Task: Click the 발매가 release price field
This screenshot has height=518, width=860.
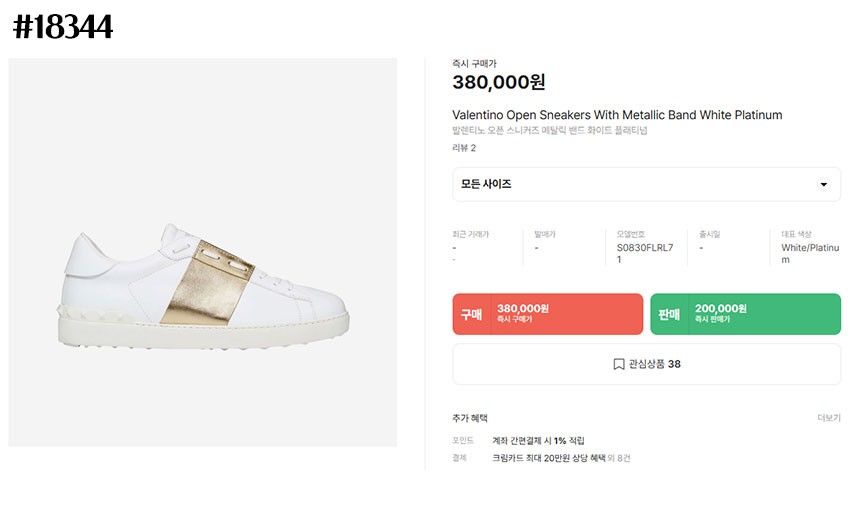Action: click(x=545, y=234)
